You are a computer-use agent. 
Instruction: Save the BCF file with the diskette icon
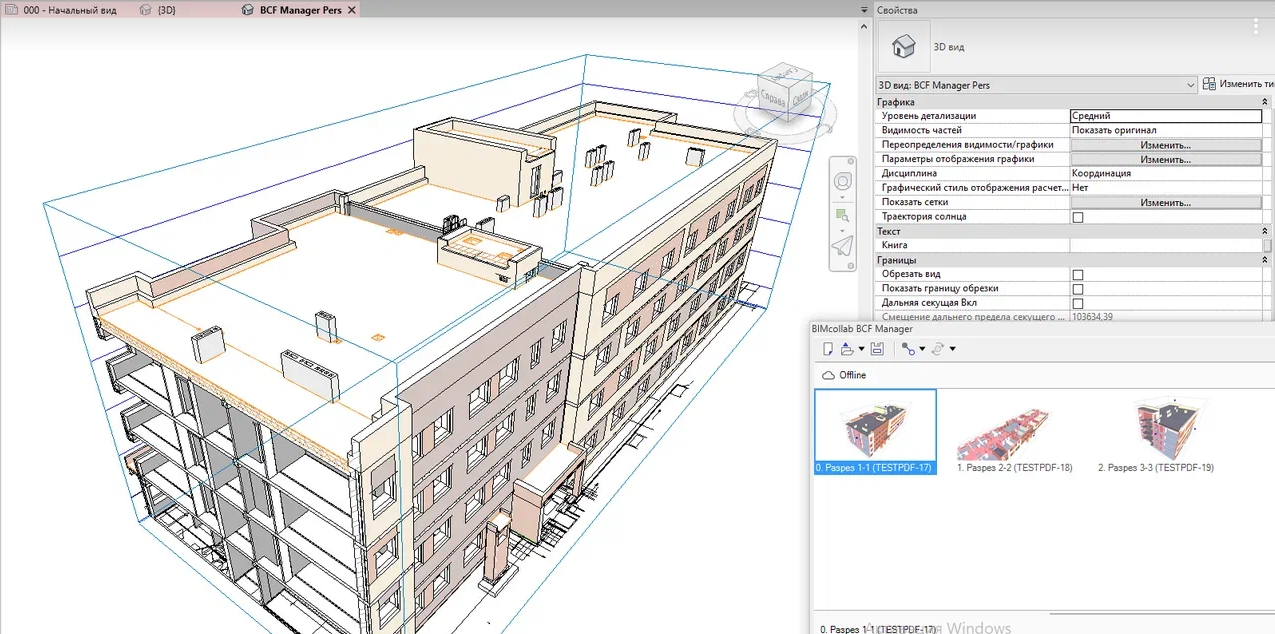(x=877, y=348)
